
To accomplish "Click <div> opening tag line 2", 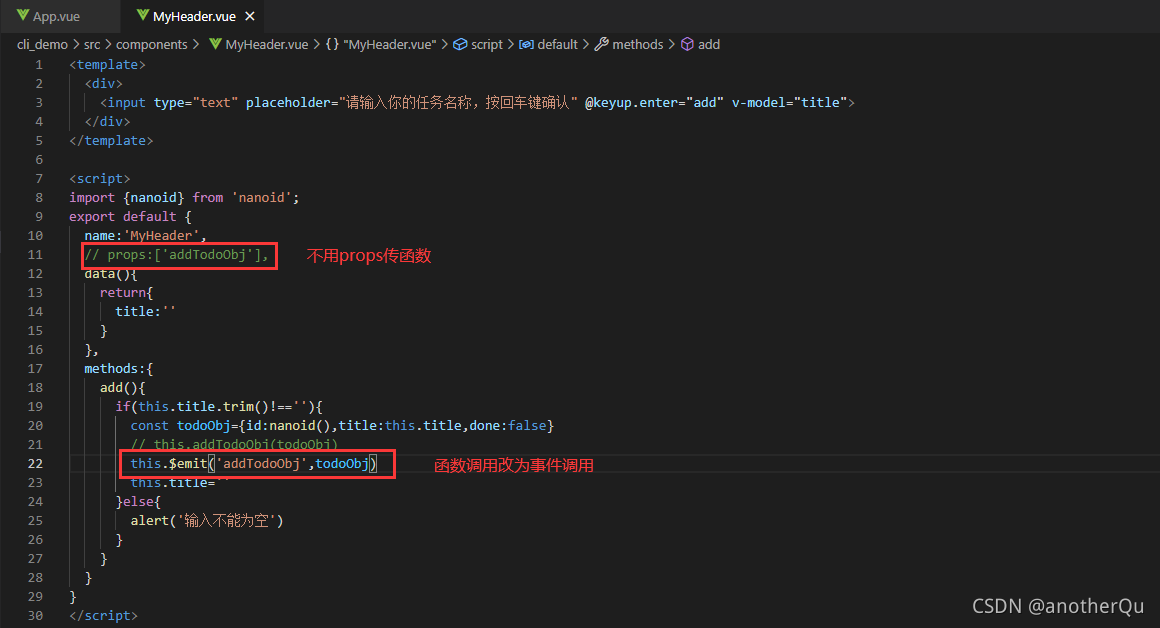I will click(x=104, y=84).
